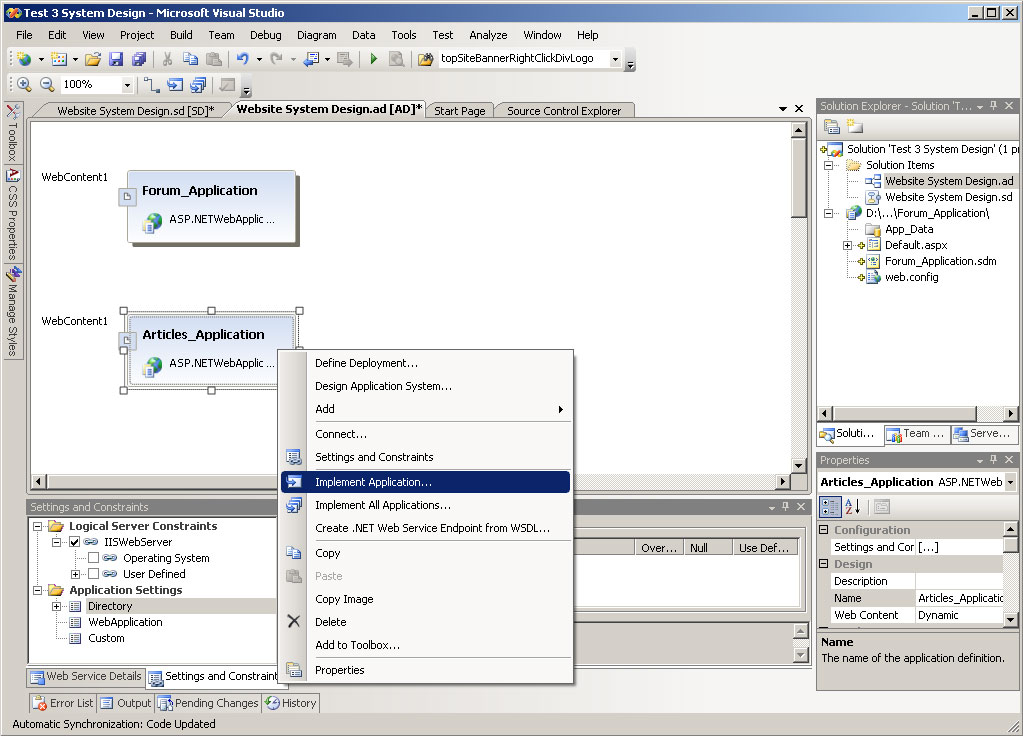Image resolution: width=1023 pixels, height=736 pixels.
Task: Switch to Website System Design.sd tab
Action: click(x=135, y=111)
